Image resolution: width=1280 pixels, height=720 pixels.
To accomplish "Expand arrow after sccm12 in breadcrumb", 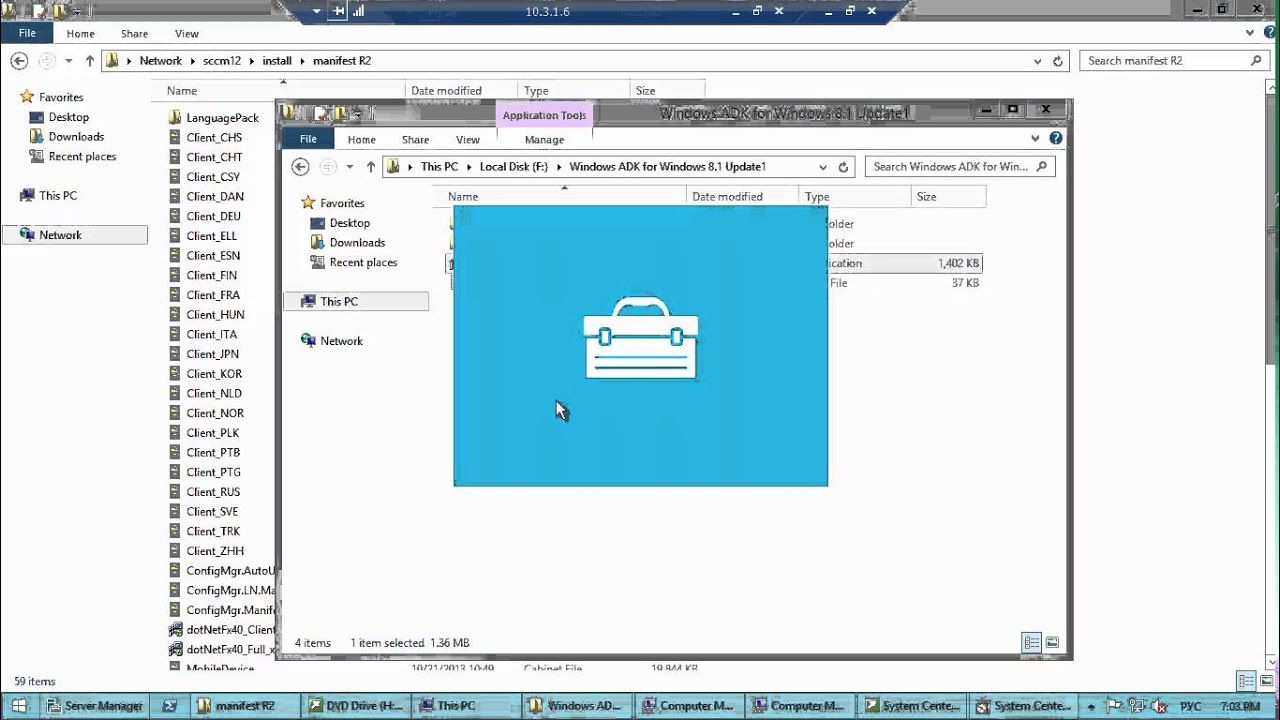I will 251,61.
